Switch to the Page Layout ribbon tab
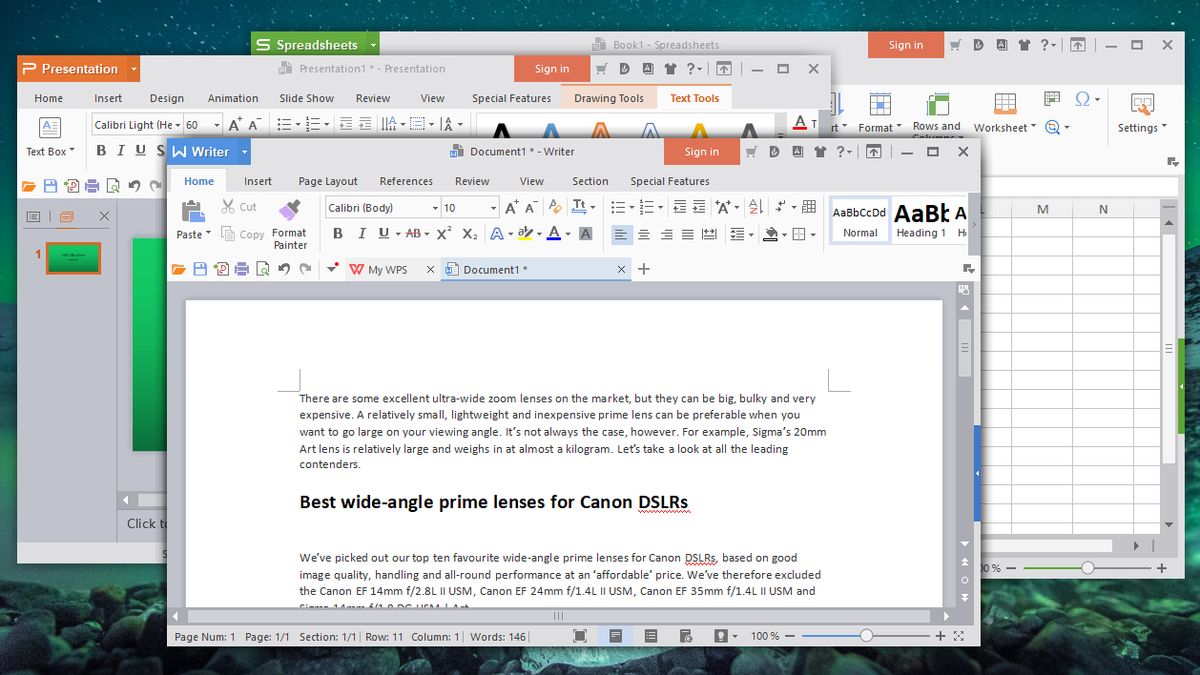Viewport: 1200px width, 675px height. (327, 181)
